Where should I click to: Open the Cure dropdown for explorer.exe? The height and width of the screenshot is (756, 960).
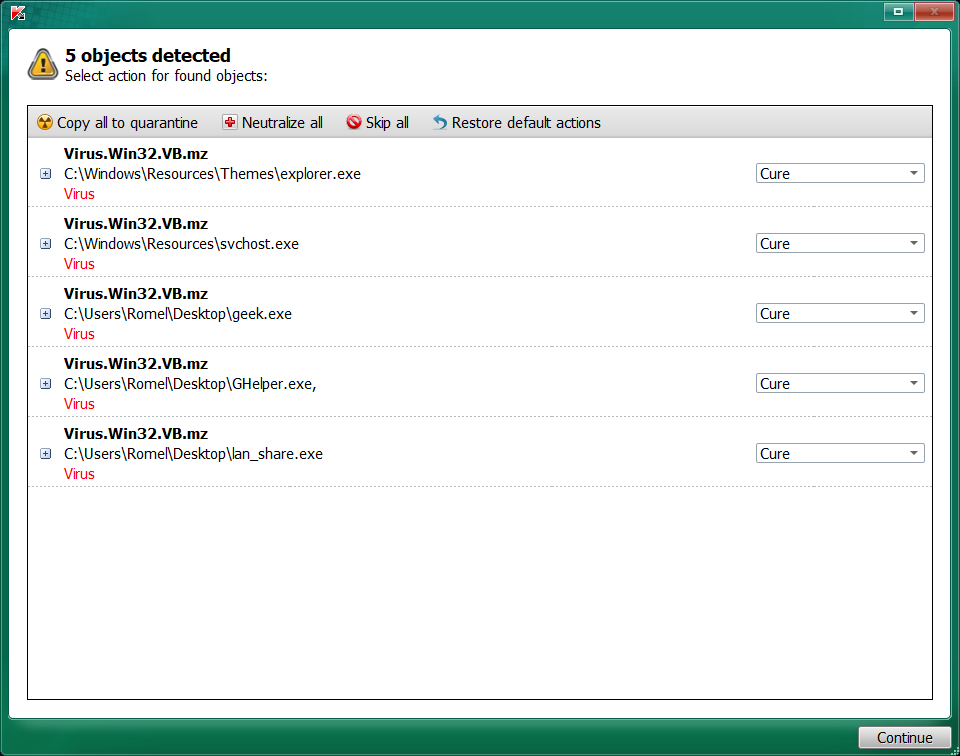(x=839, y=173)
